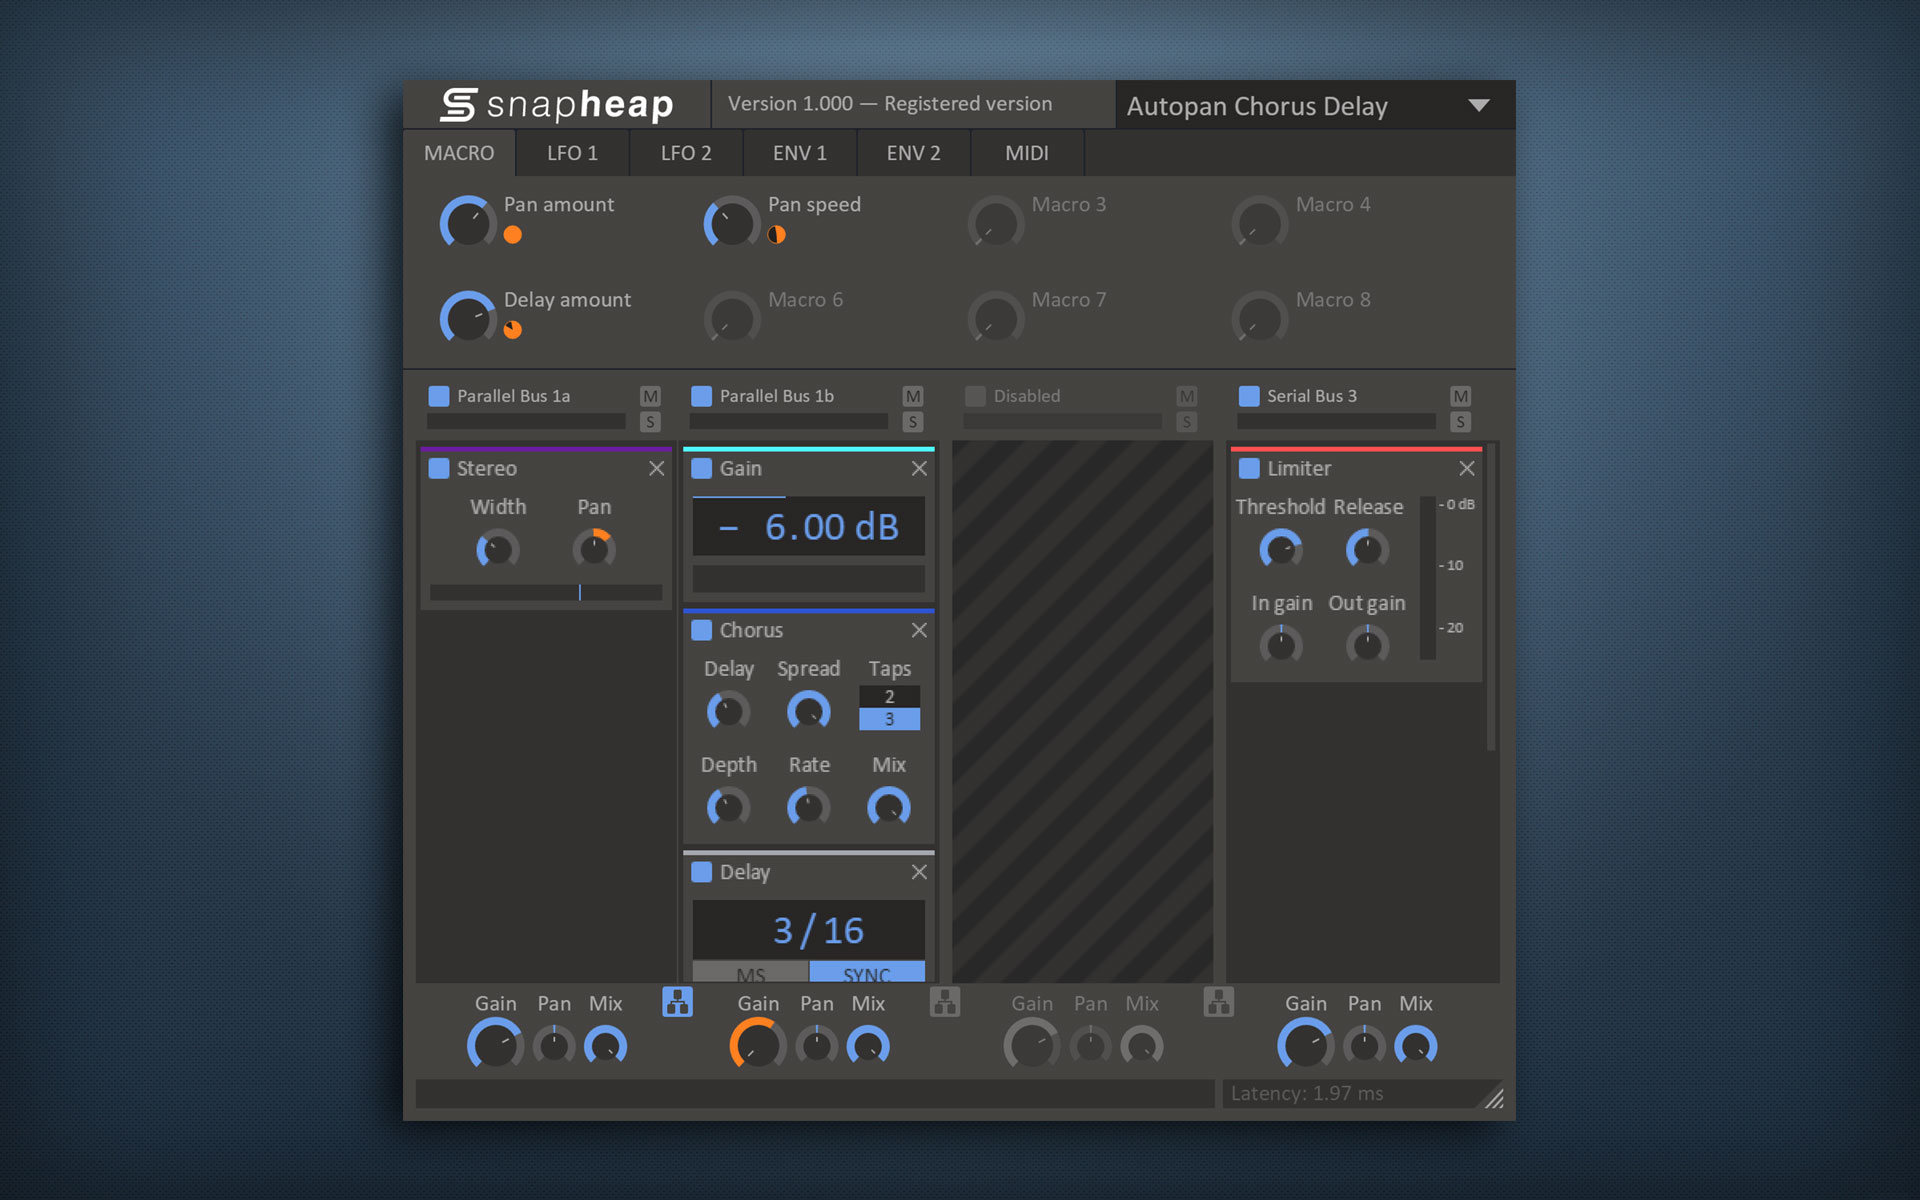Select 2 in the Chorus Taps selector
The image size is (1920, 1200).
pos(889,697)
